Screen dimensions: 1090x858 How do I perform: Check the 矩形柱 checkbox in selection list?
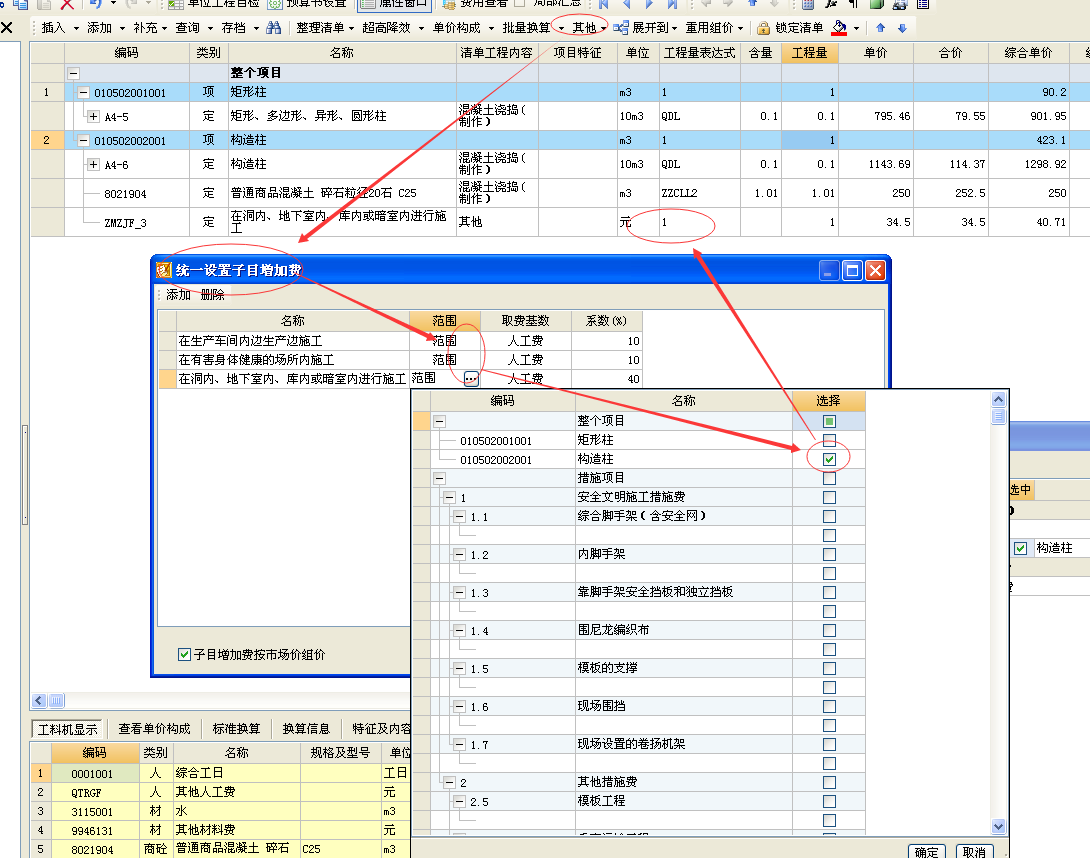[829, 440]
